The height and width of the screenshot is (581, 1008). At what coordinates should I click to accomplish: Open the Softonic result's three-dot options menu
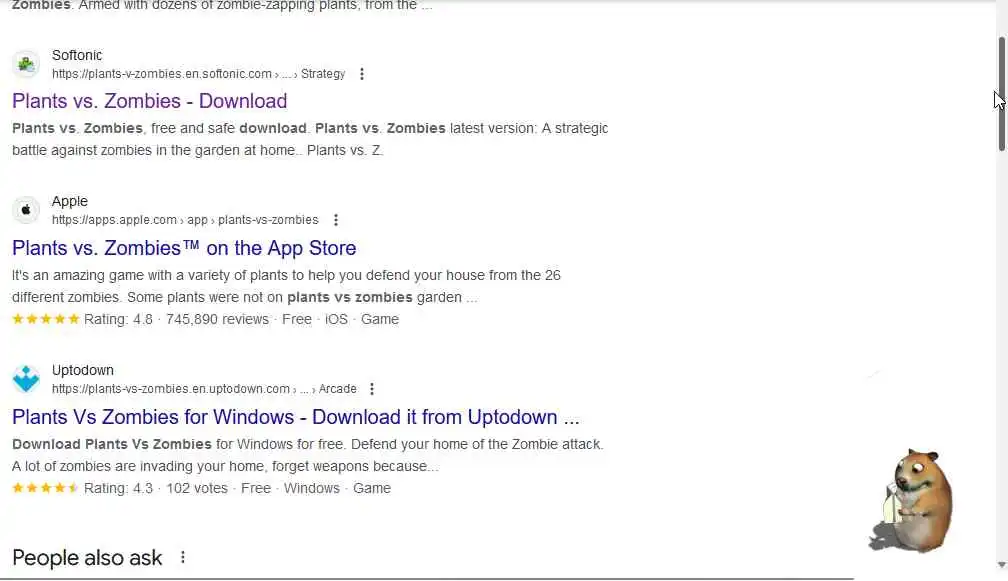362,74
